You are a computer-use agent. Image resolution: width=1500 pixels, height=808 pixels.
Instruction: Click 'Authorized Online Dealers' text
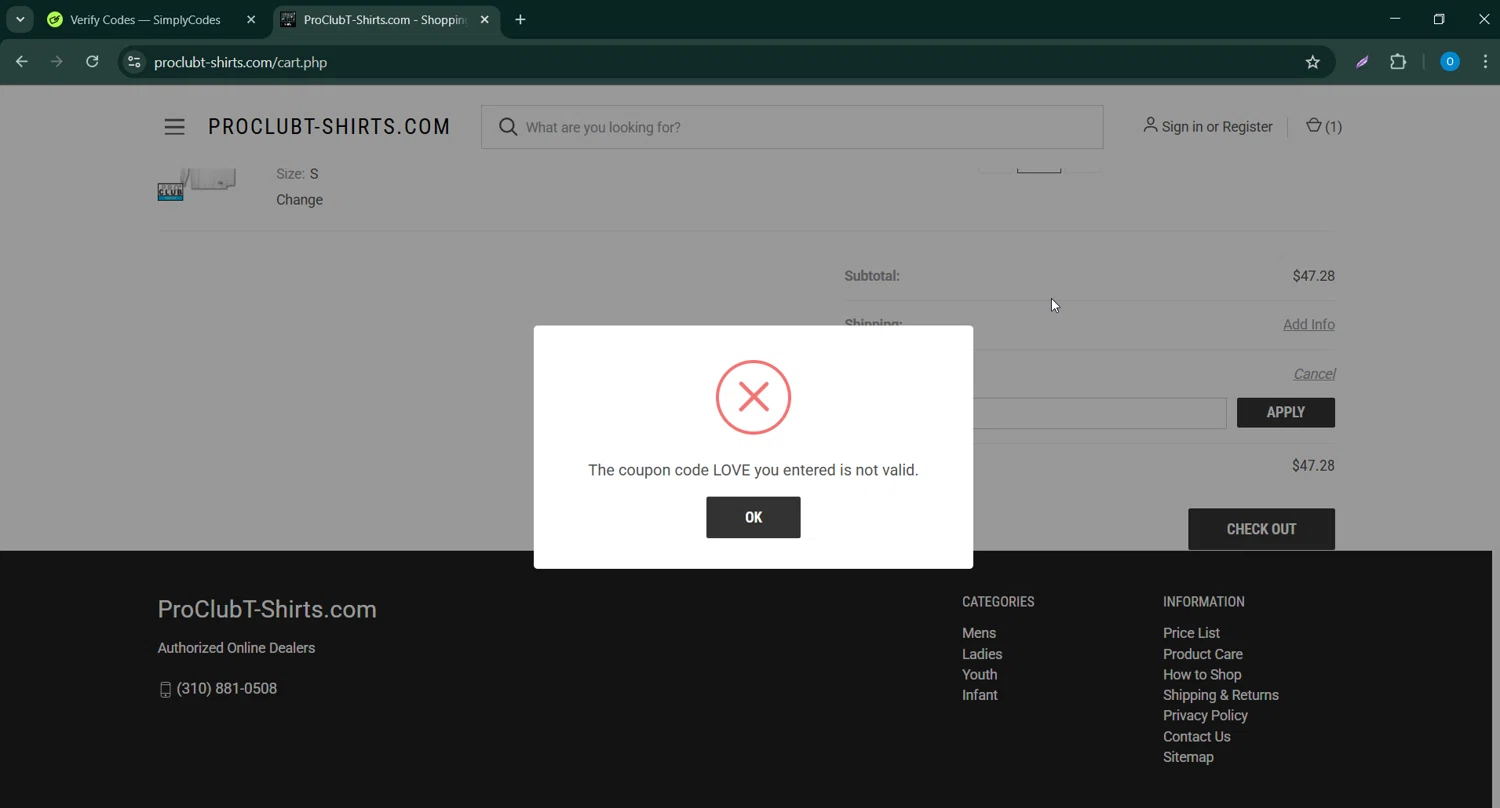(236, 648)
